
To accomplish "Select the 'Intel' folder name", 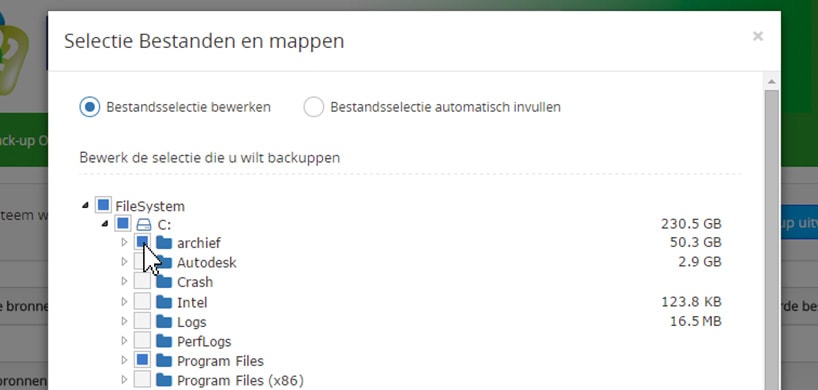I will [x=192, y=302].
